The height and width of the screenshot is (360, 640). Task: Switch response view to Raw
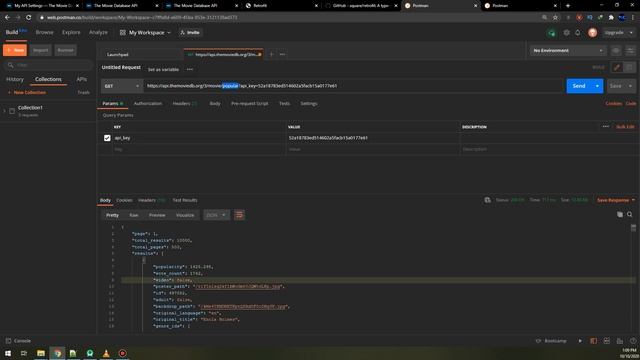(x=134, y=215)
